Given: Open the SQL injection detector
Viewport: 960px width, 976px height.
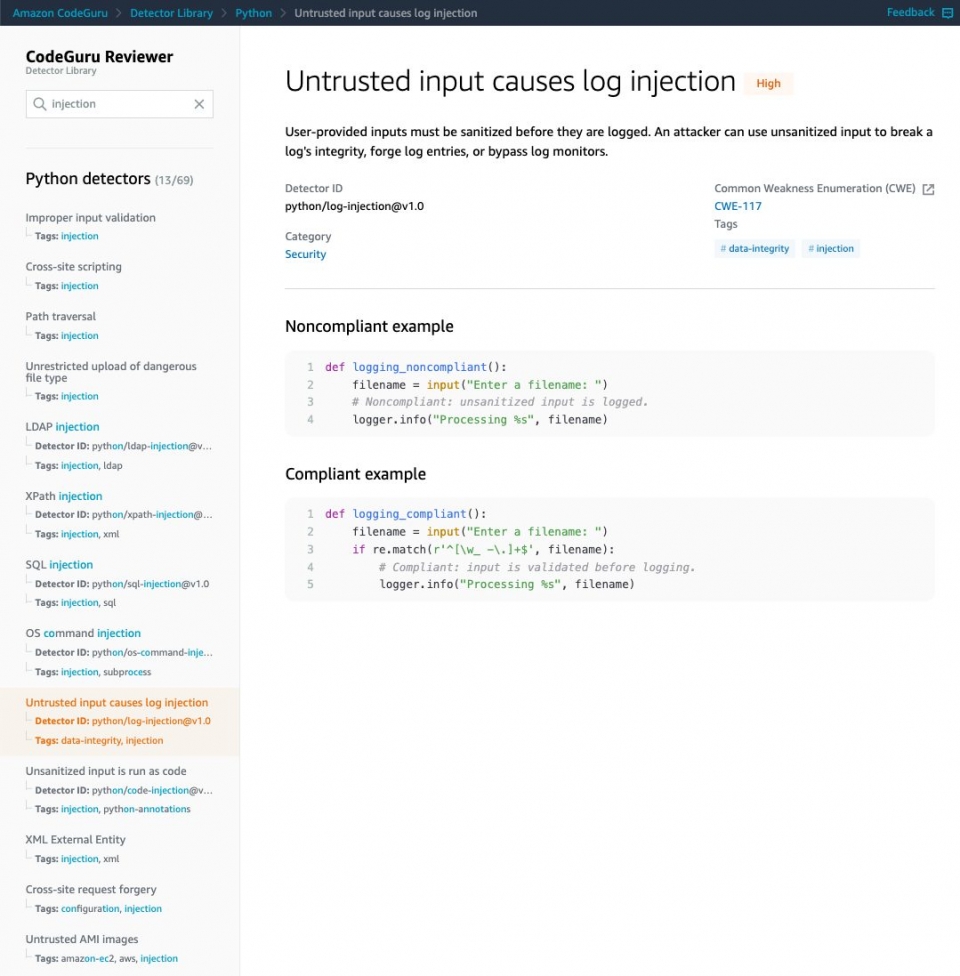Looking at the screenshot, I should click(x=59, y=564).
